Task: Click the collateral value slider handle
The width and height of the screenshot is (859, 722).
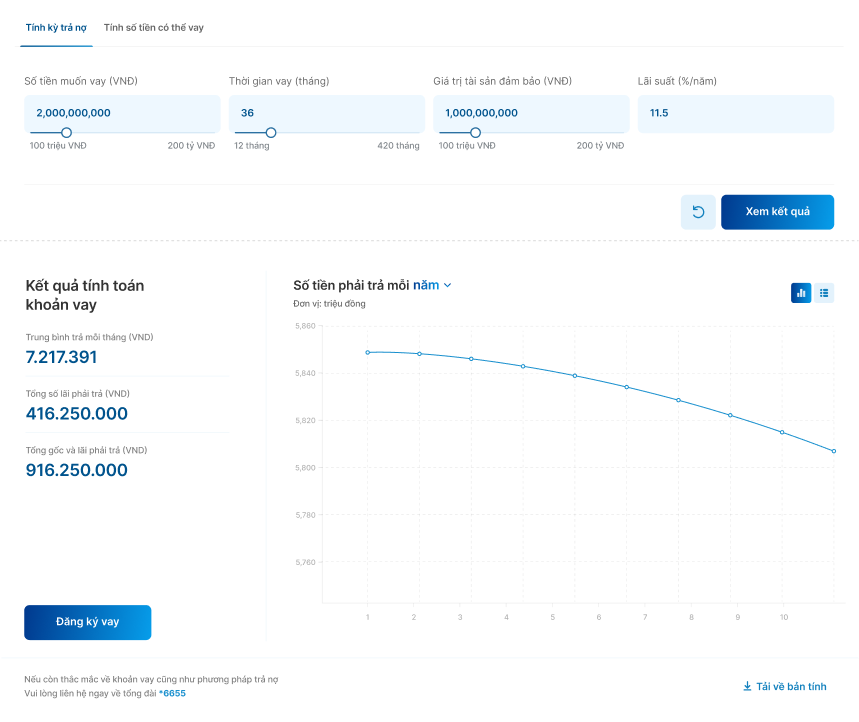Action: click(x=475, y=132)
